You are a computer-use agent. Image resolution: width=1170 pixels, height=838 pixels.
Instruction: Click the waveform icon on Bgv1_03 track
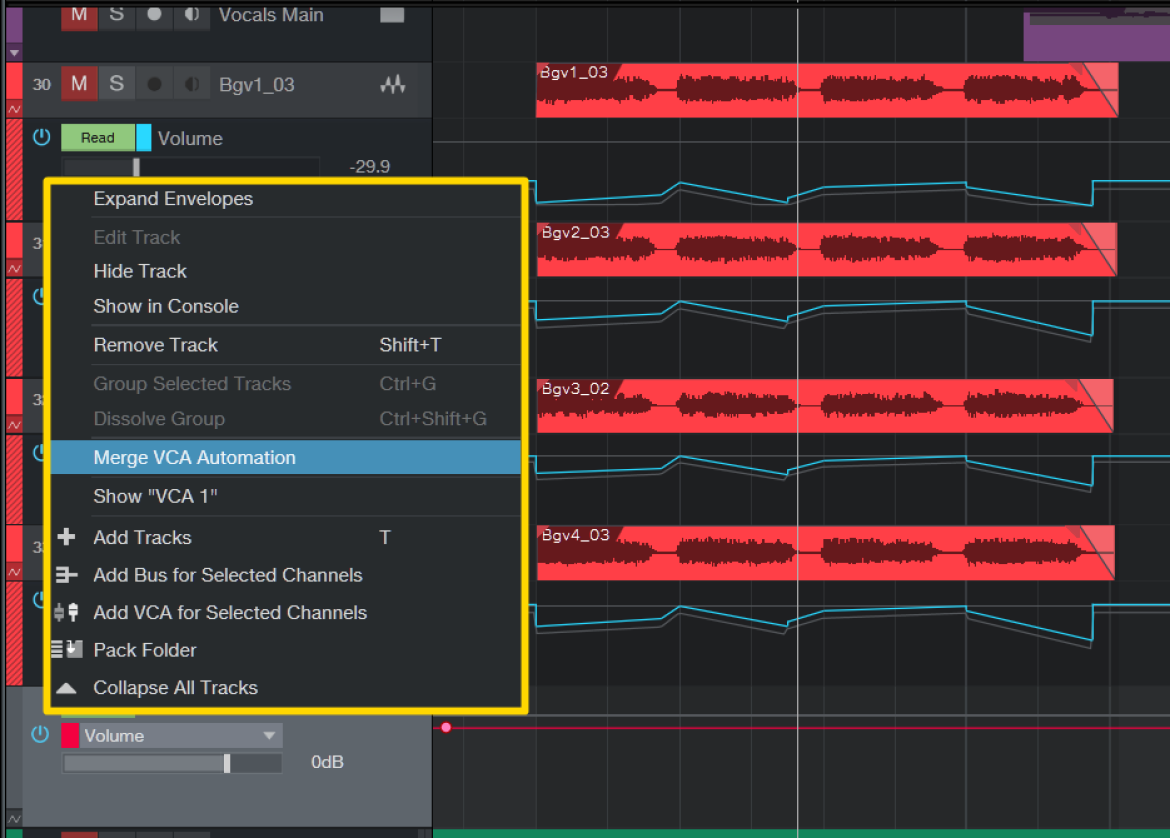392,84
